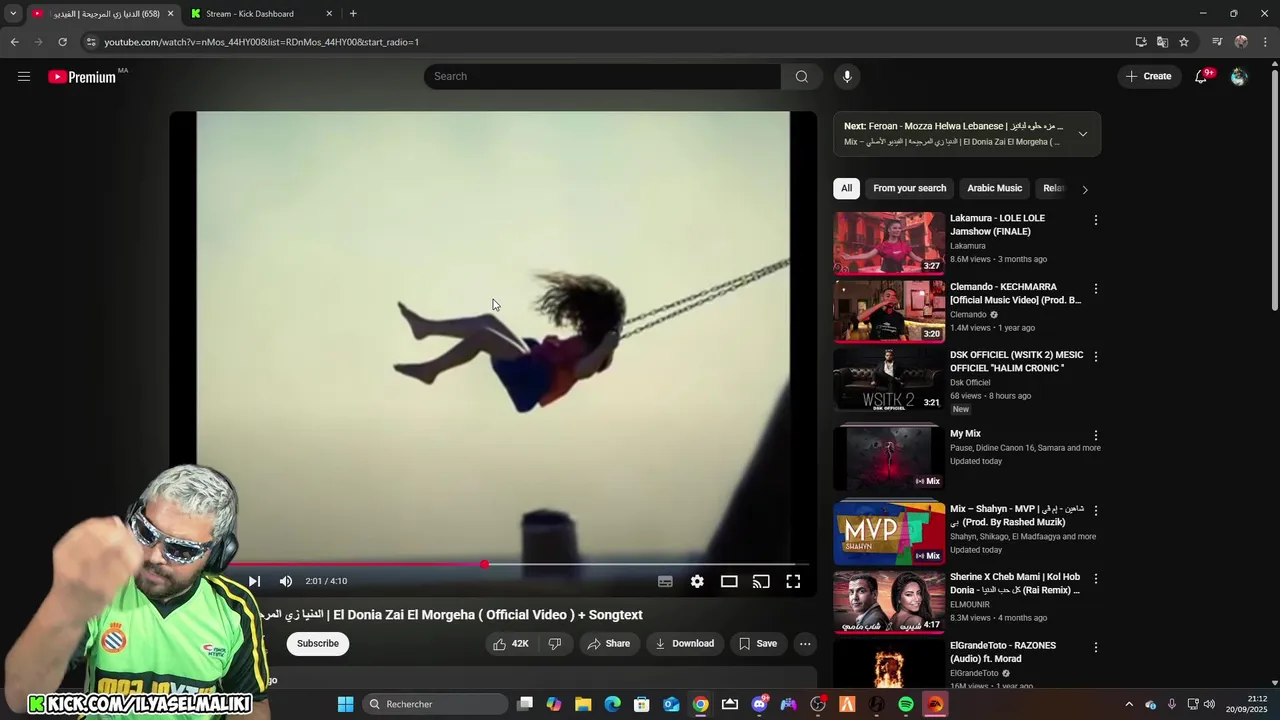1280x720 pixels.
Task: Open the My Mix thumbnail
Action: [x=889, y=458]
